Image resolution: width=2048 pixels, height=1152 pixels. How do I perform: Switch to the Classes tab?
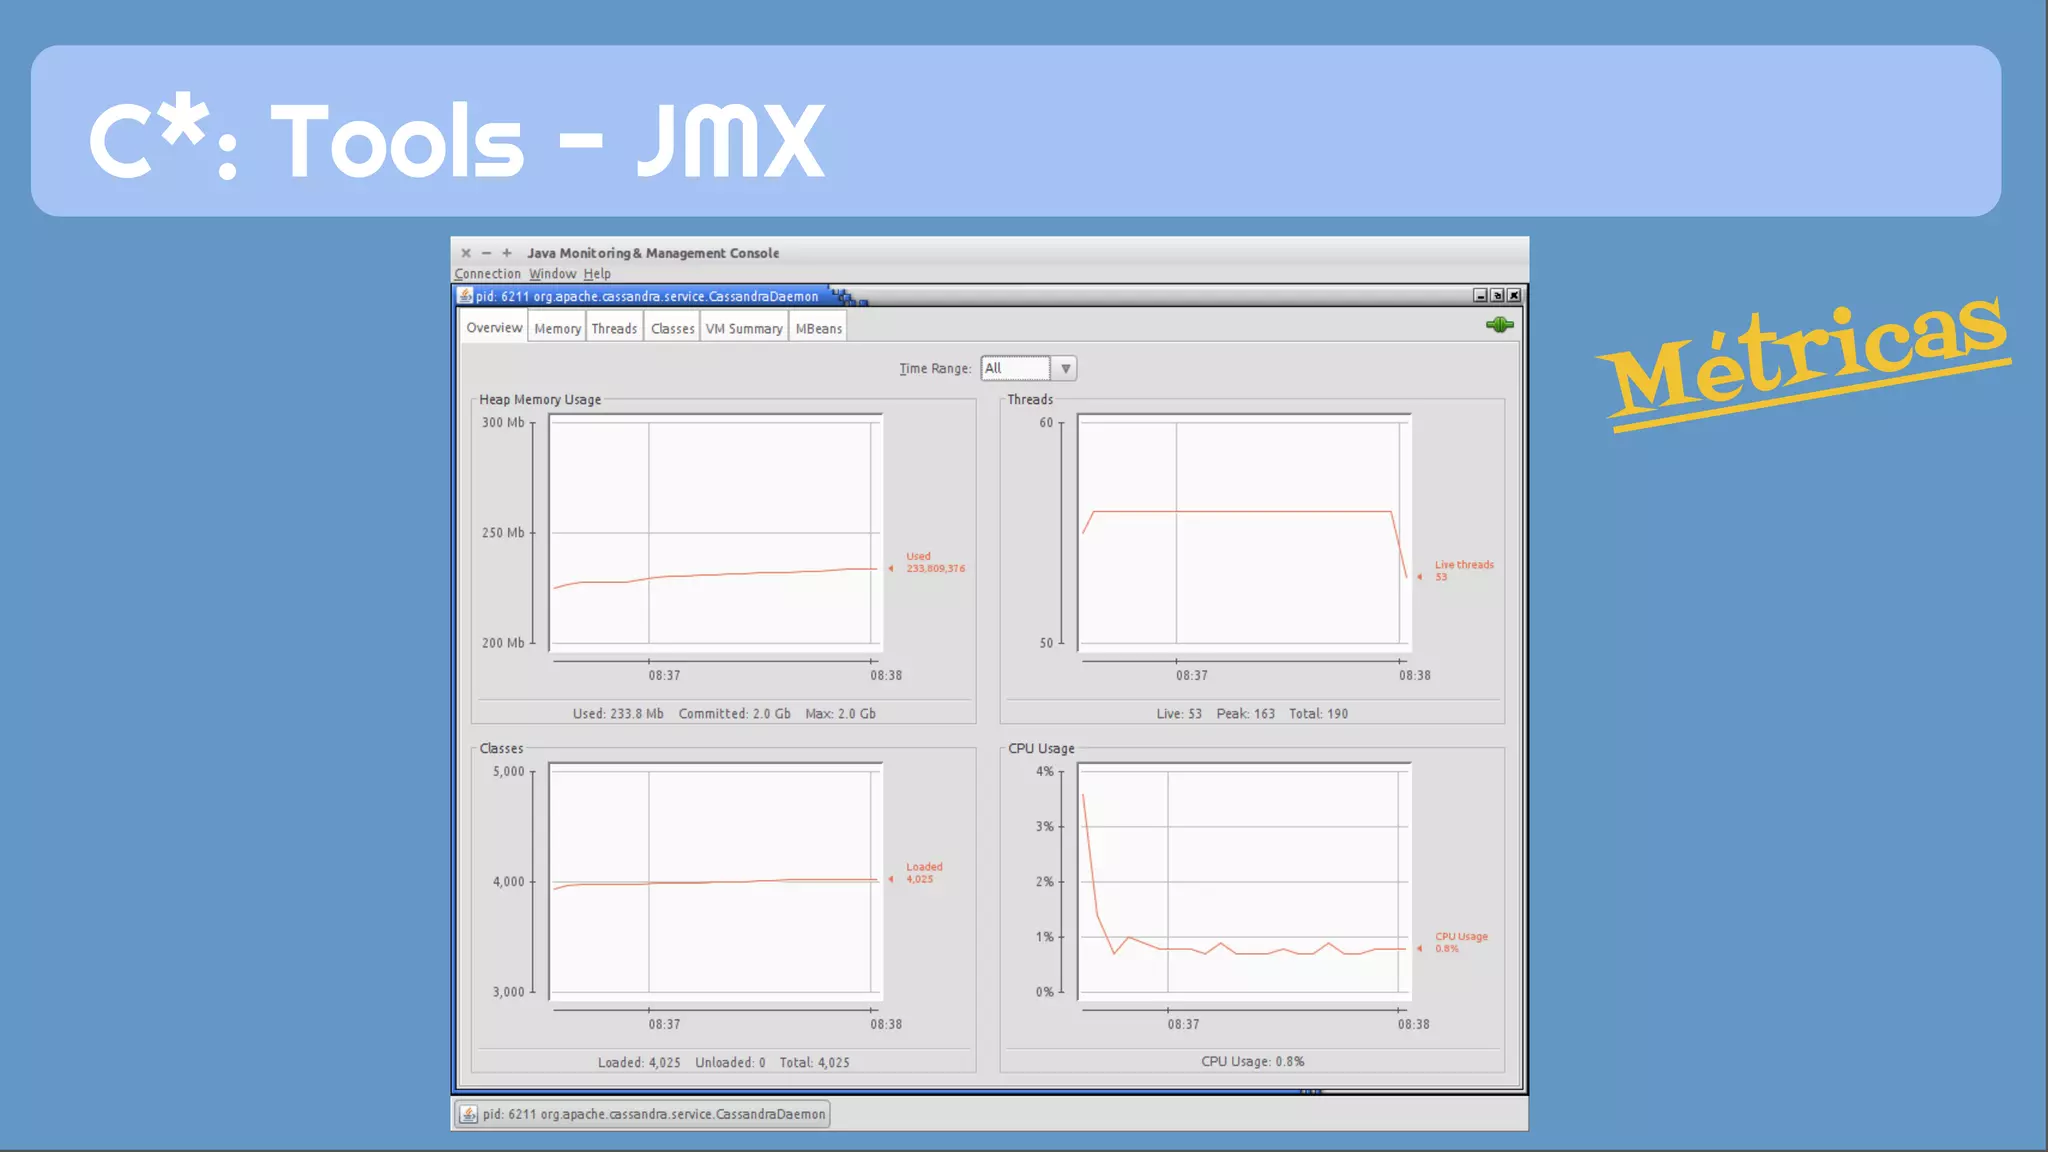click(672, 328)
